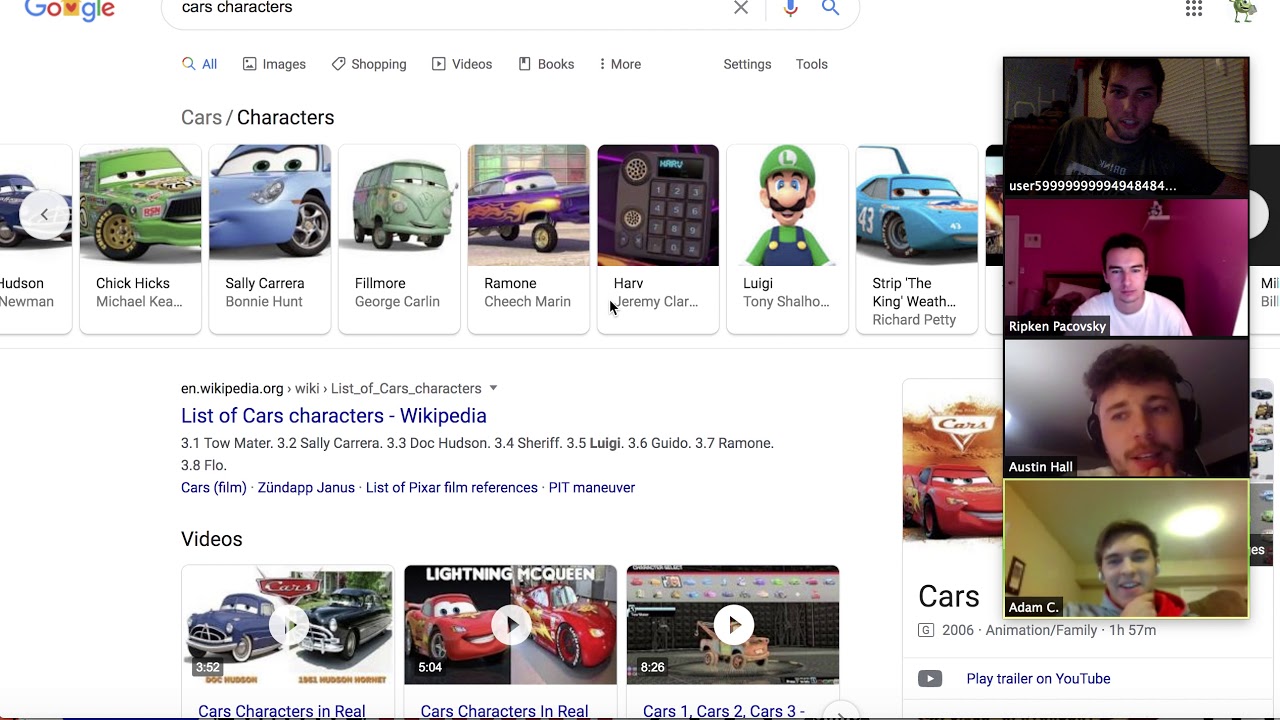
Task: Open the Google apps grid
Action: tap(1194, 9)
